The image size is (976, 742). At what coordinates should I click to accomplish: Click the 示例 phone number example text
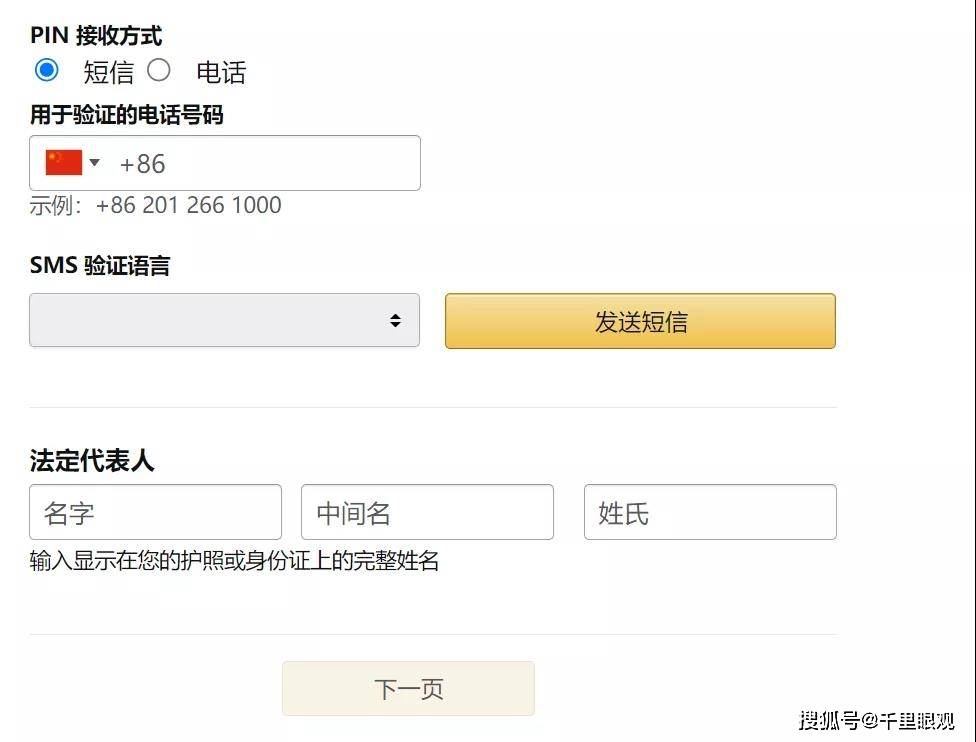pos(155,205)
